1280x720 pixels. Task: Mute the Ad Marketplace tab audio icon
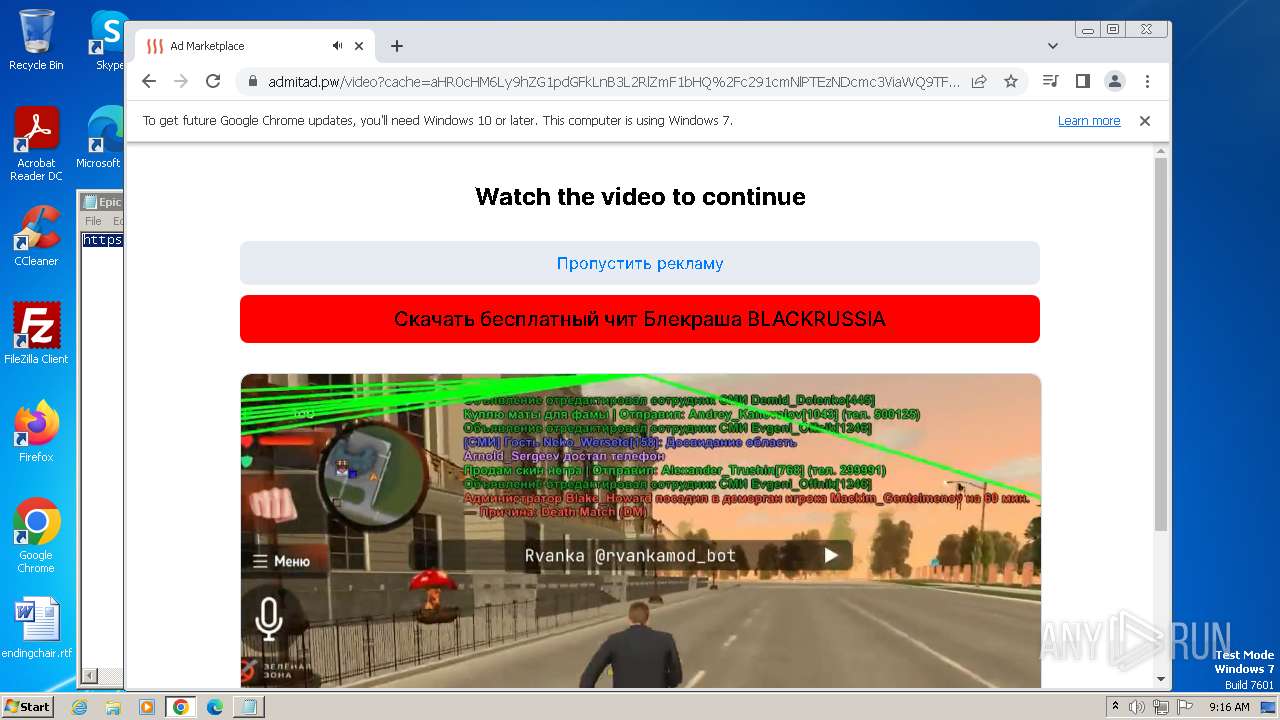point(338,46)
